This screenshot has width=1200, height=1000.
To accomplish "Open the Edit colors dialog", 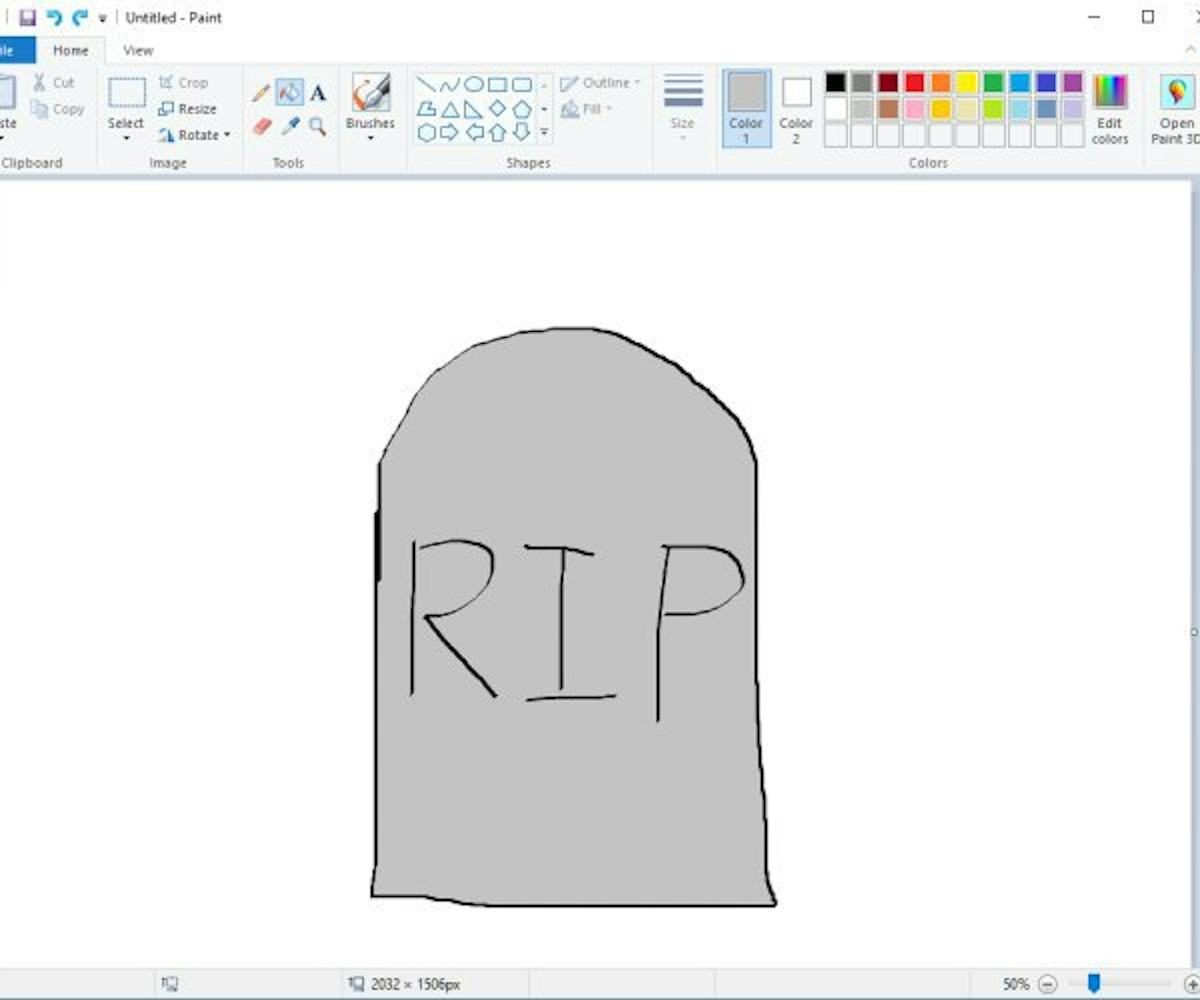I will click(1110, 108).
